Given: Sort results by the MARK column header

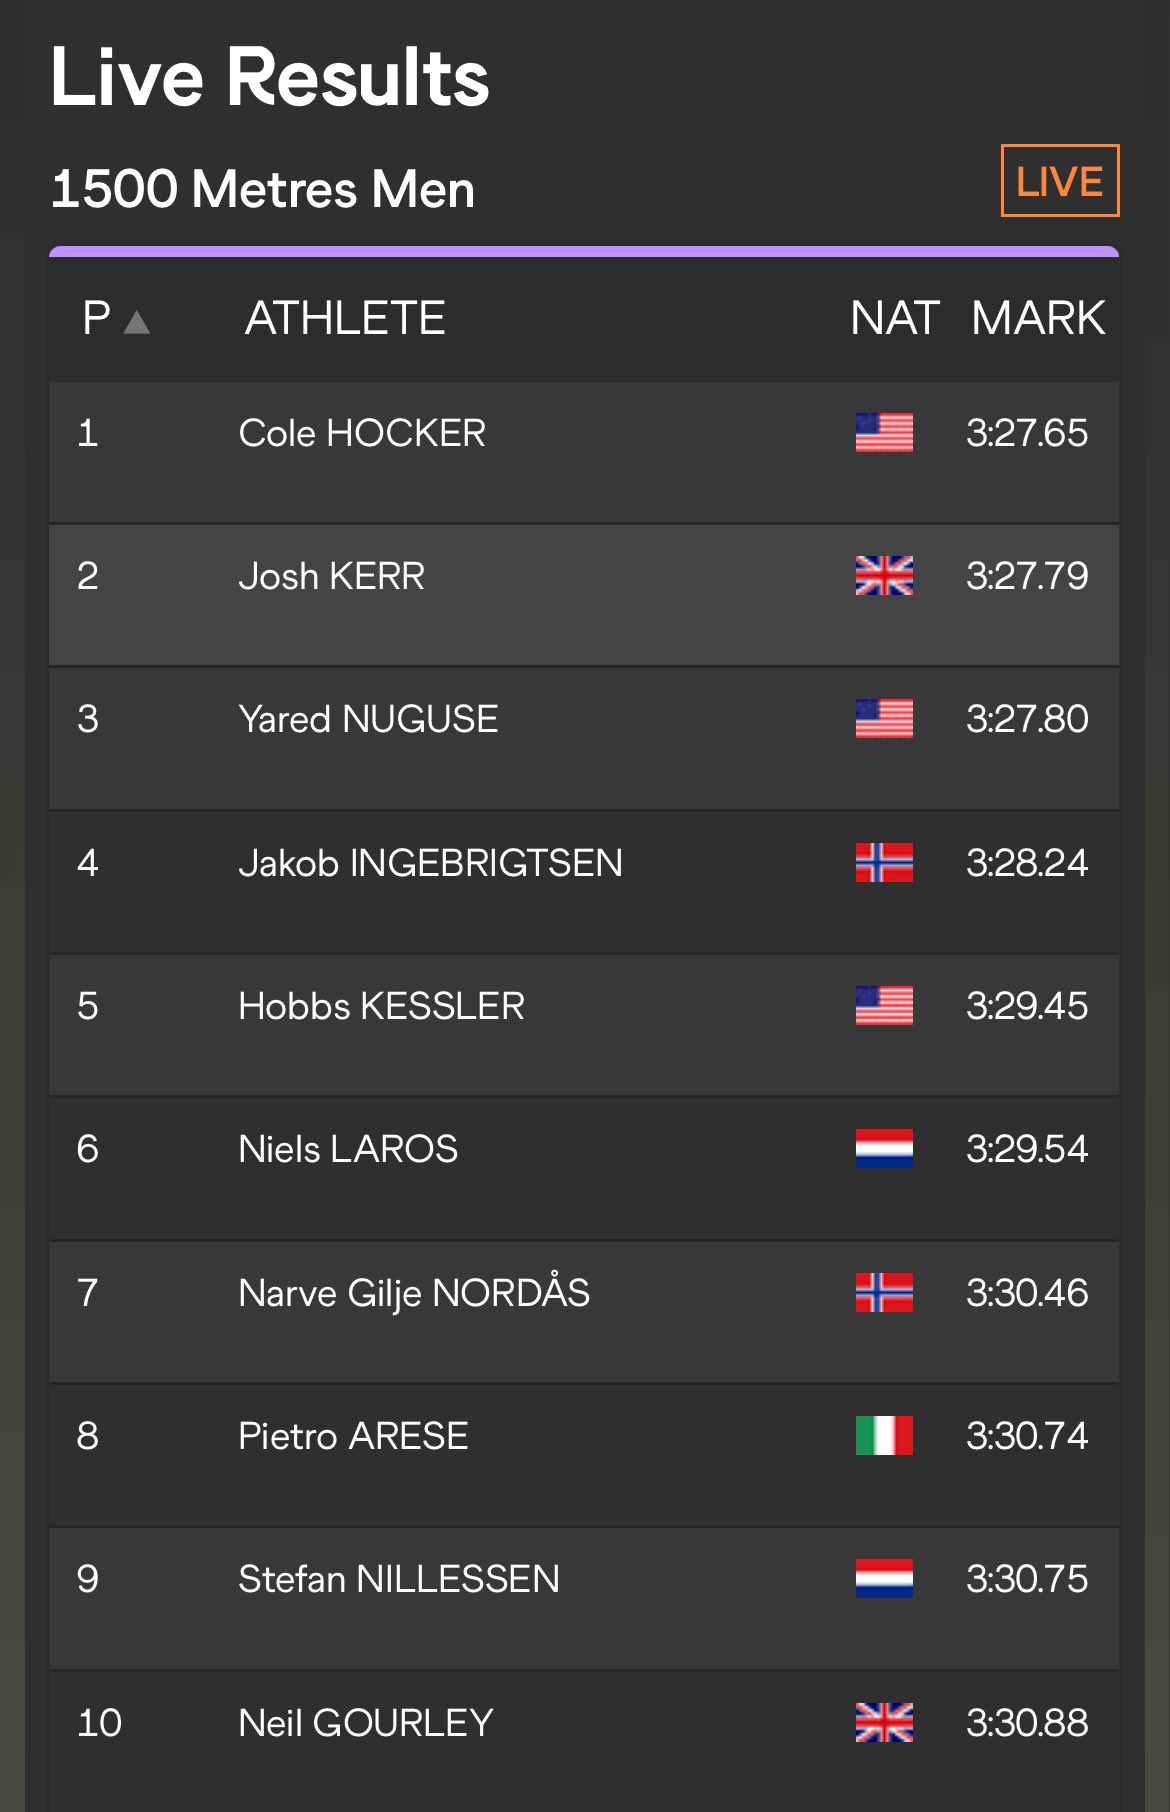Looking at the screenshot, I should click(1038, 319).
